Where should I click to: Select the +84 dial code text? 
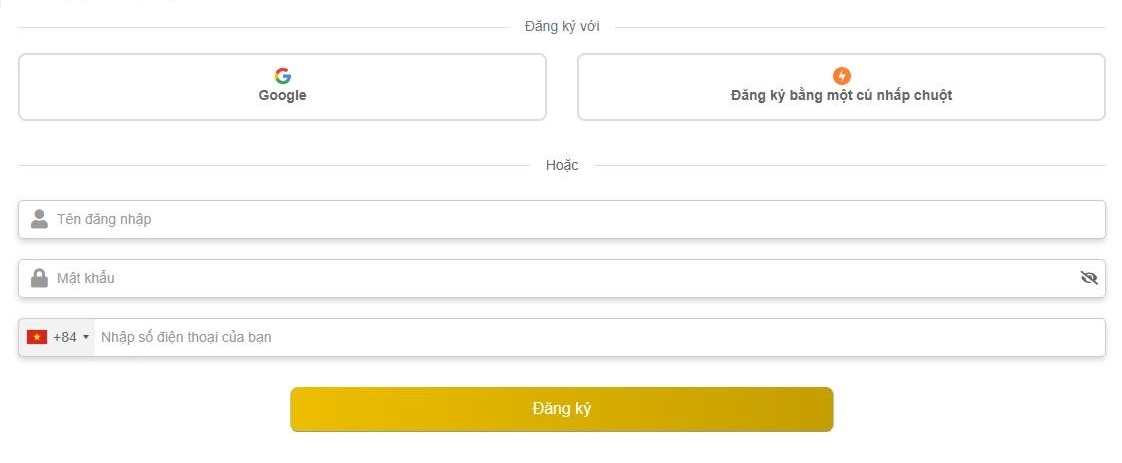65,337
